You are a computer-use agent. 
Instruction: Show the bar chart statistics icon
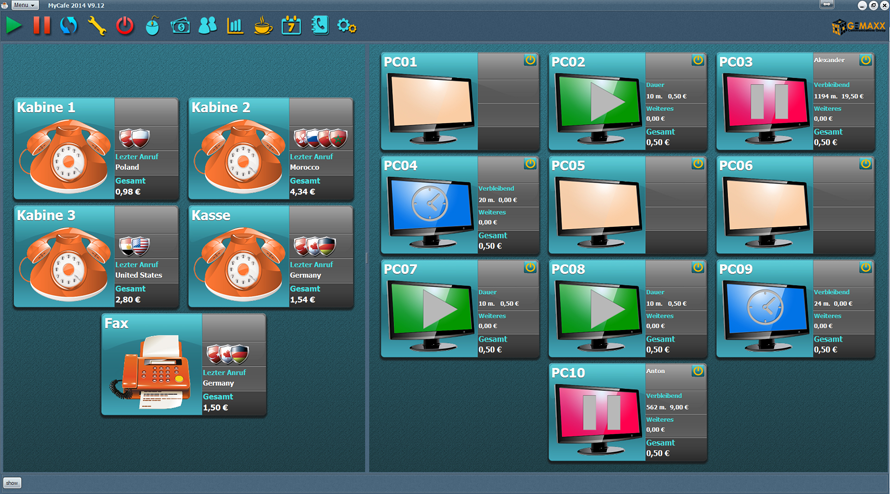(235, 26)
